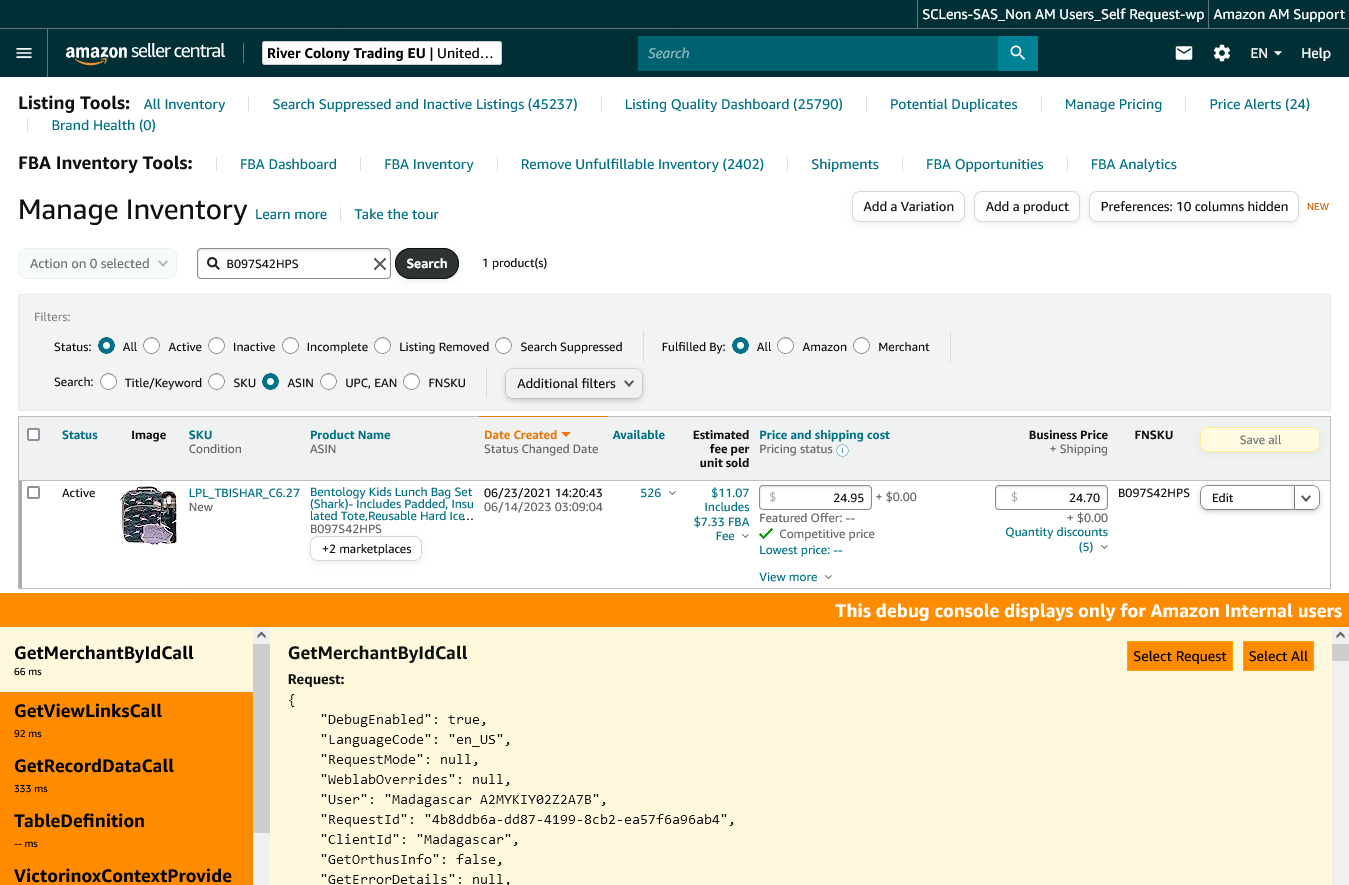
Task: Expand the available quantity 526 chevron
Action: point(672,493)
